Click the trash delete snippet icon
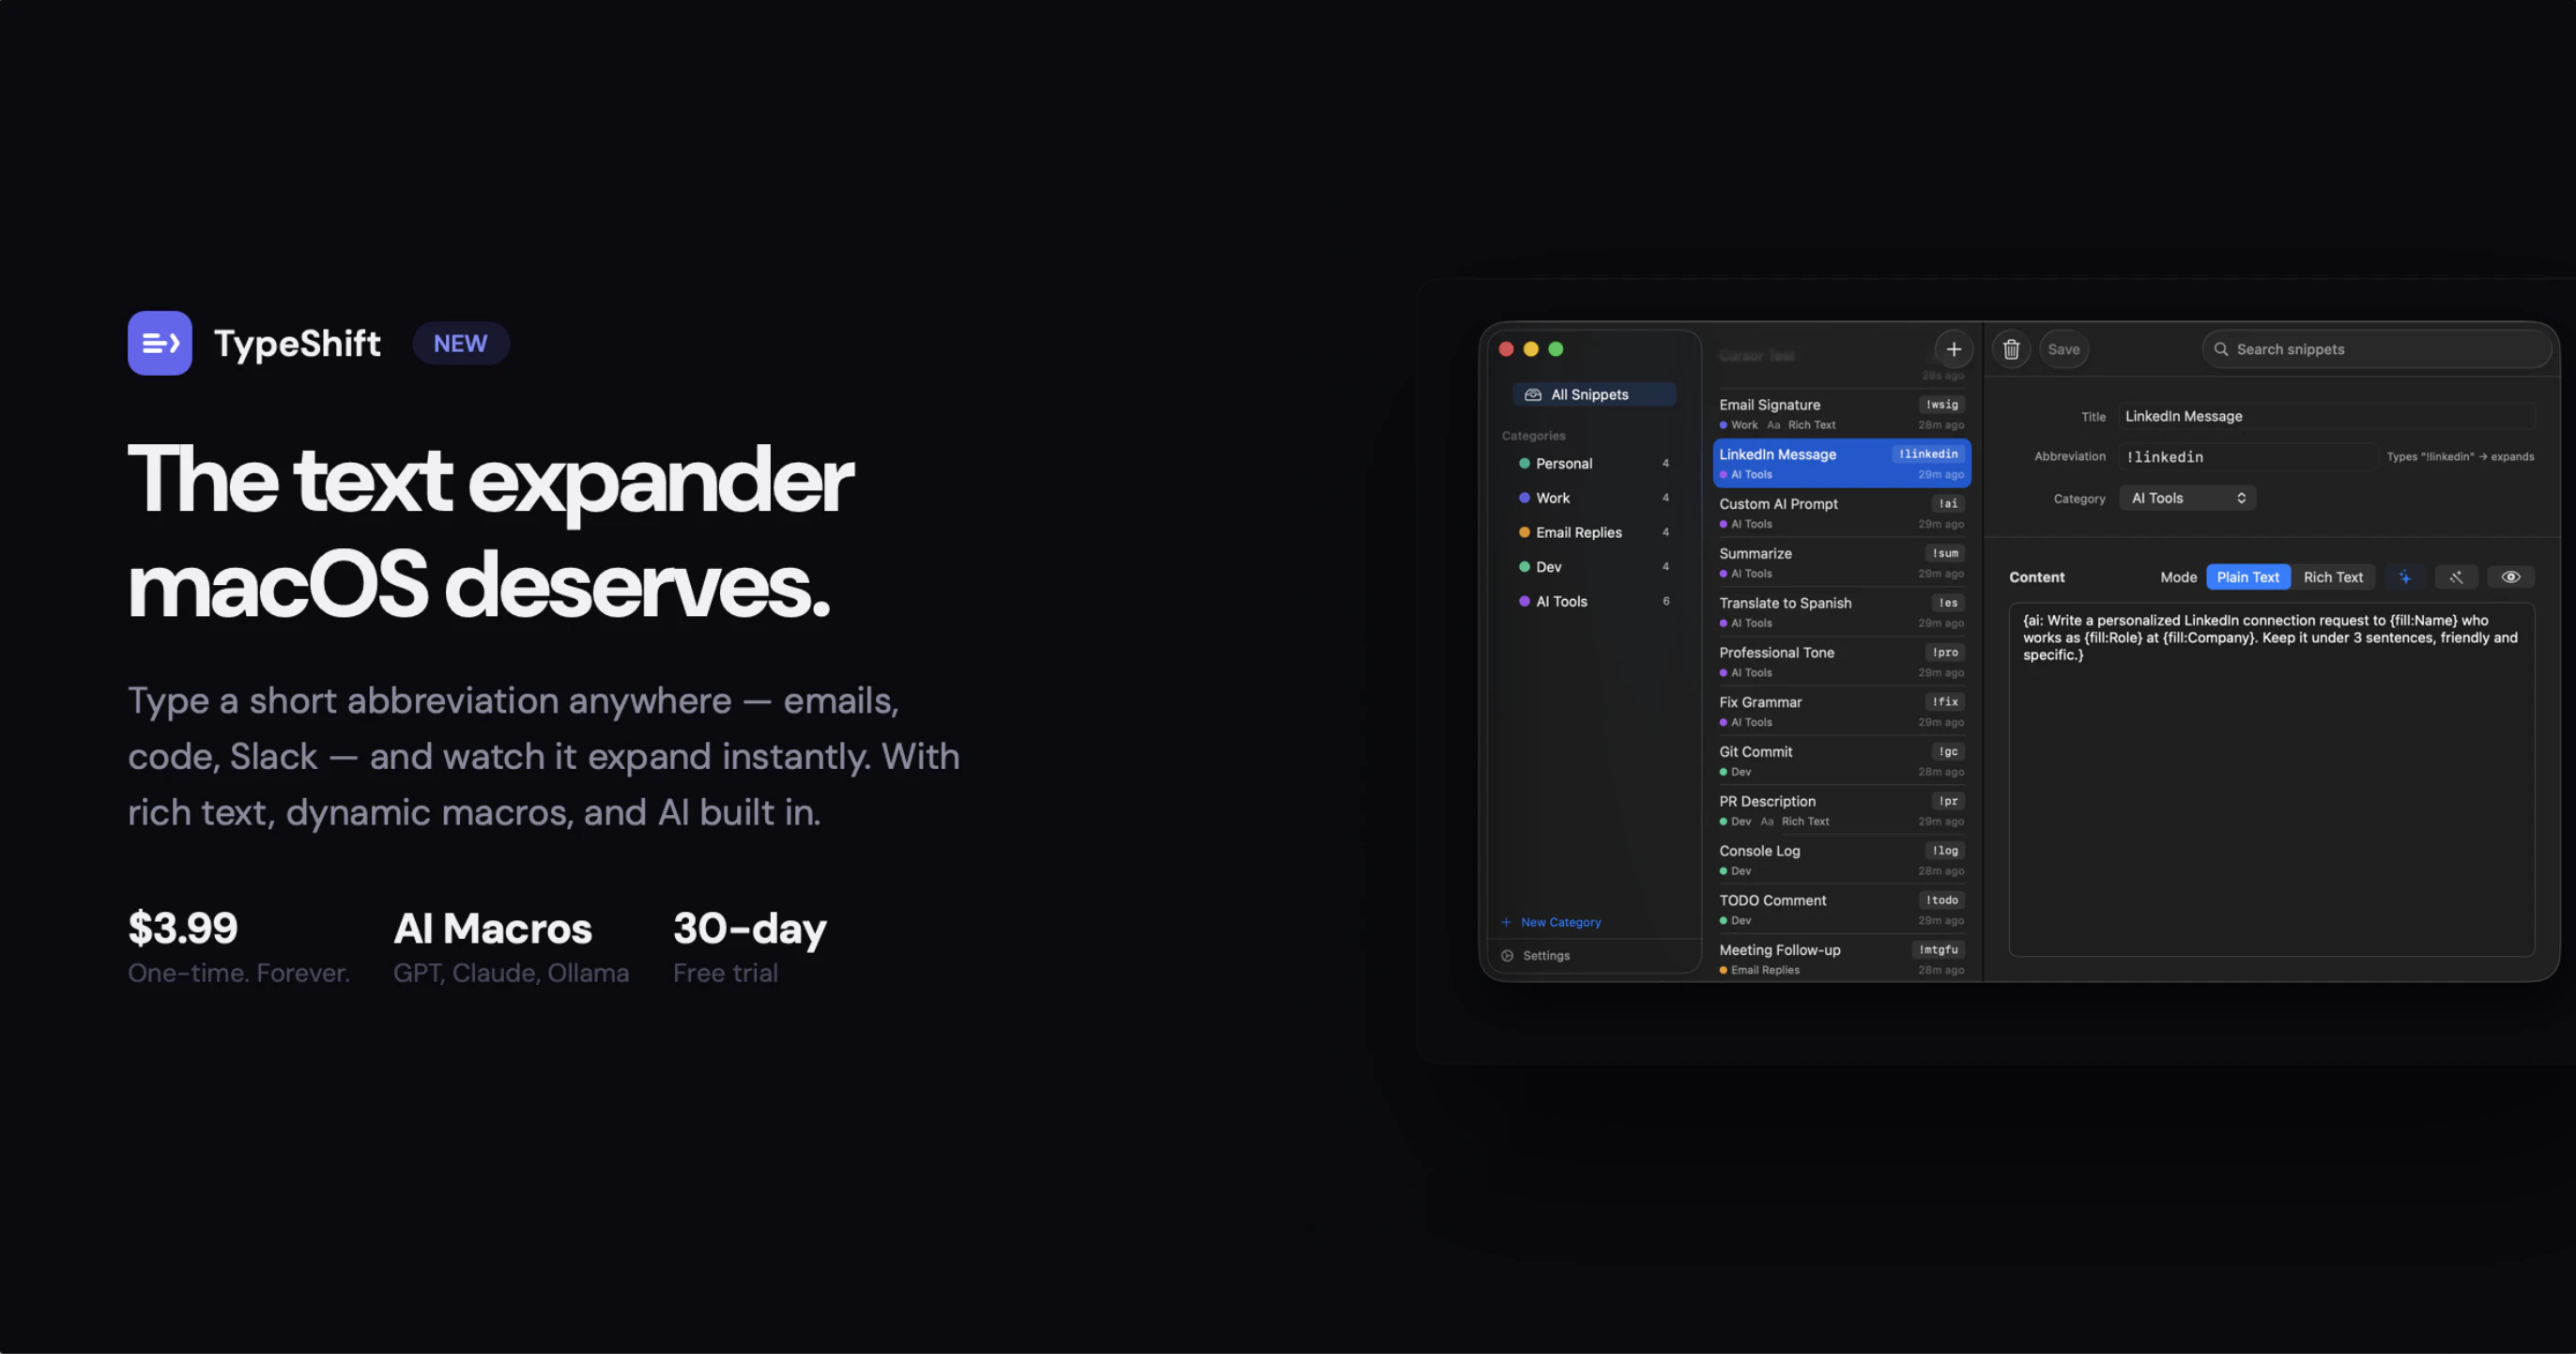The width and height of the screenshot is (2576, 1354). tap(2011, 349)
